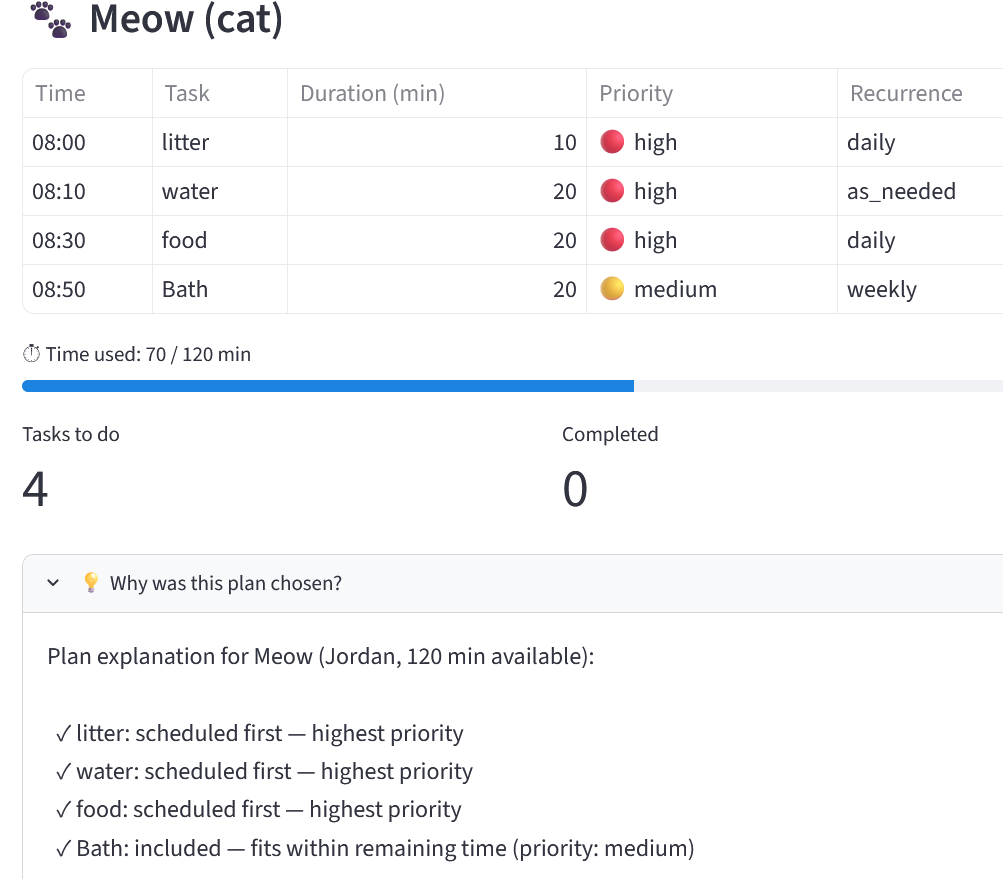Click the Tasks to do metric value 4
The image size is (1003, 879).
(35, 489)
